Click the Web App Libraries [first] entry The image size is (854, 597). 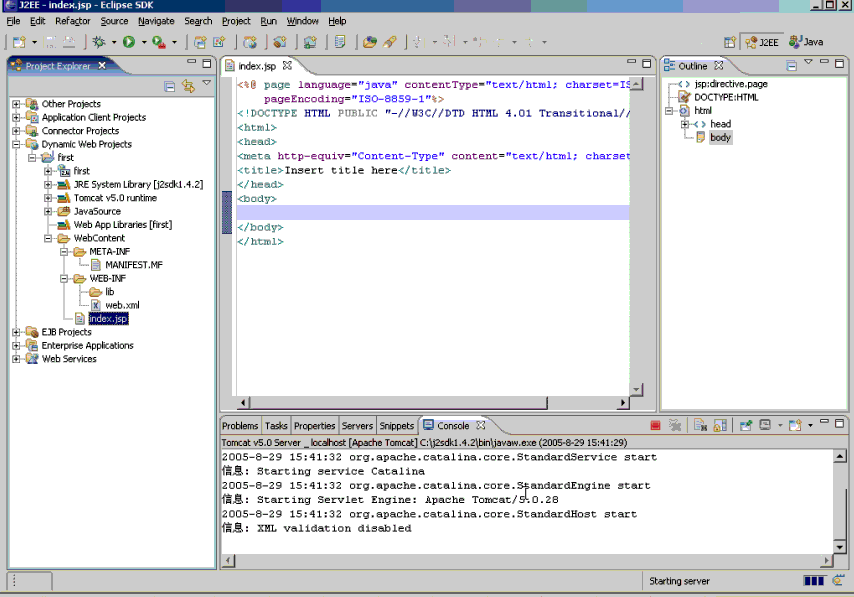click(123, 224)
